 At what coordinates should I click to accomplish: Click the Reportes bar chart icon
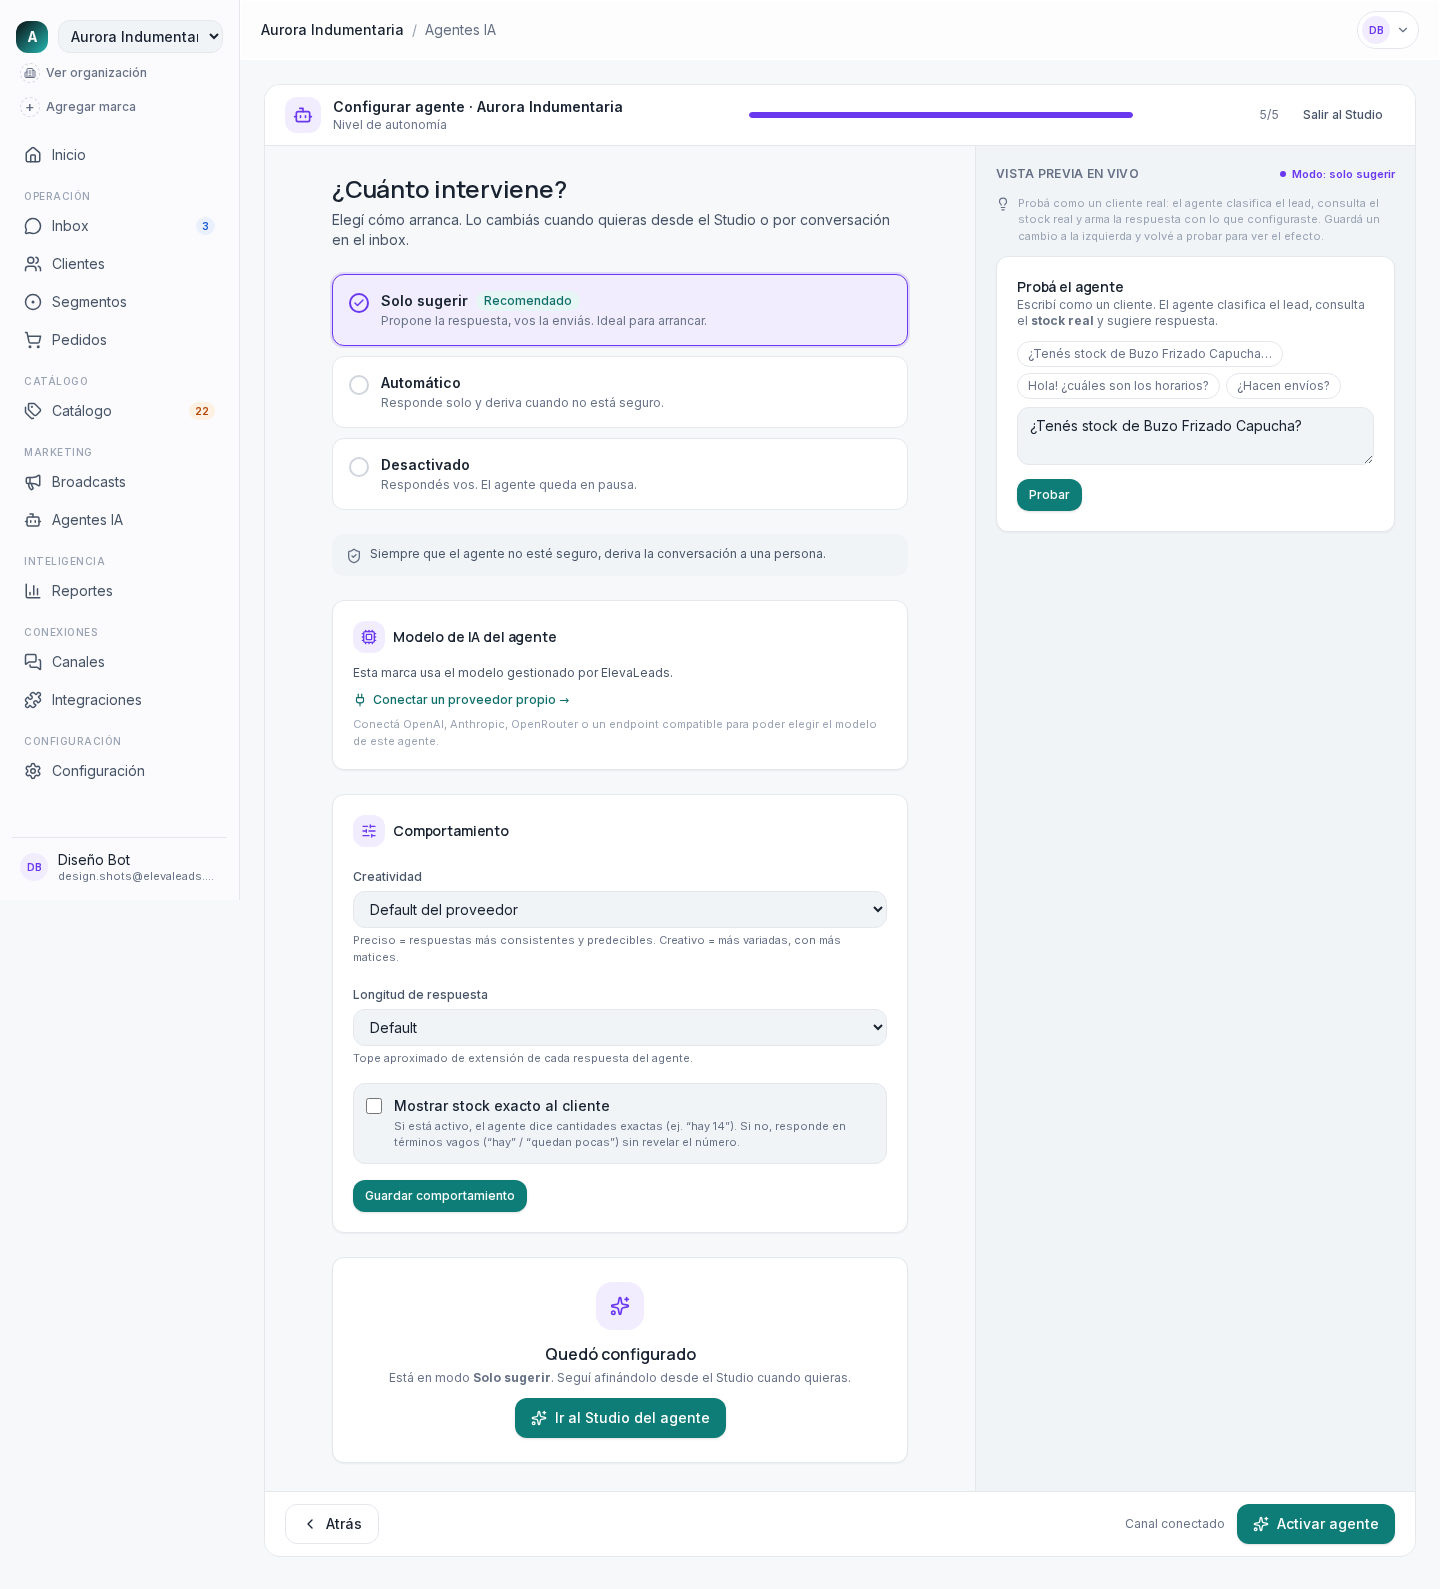[33, 591]
